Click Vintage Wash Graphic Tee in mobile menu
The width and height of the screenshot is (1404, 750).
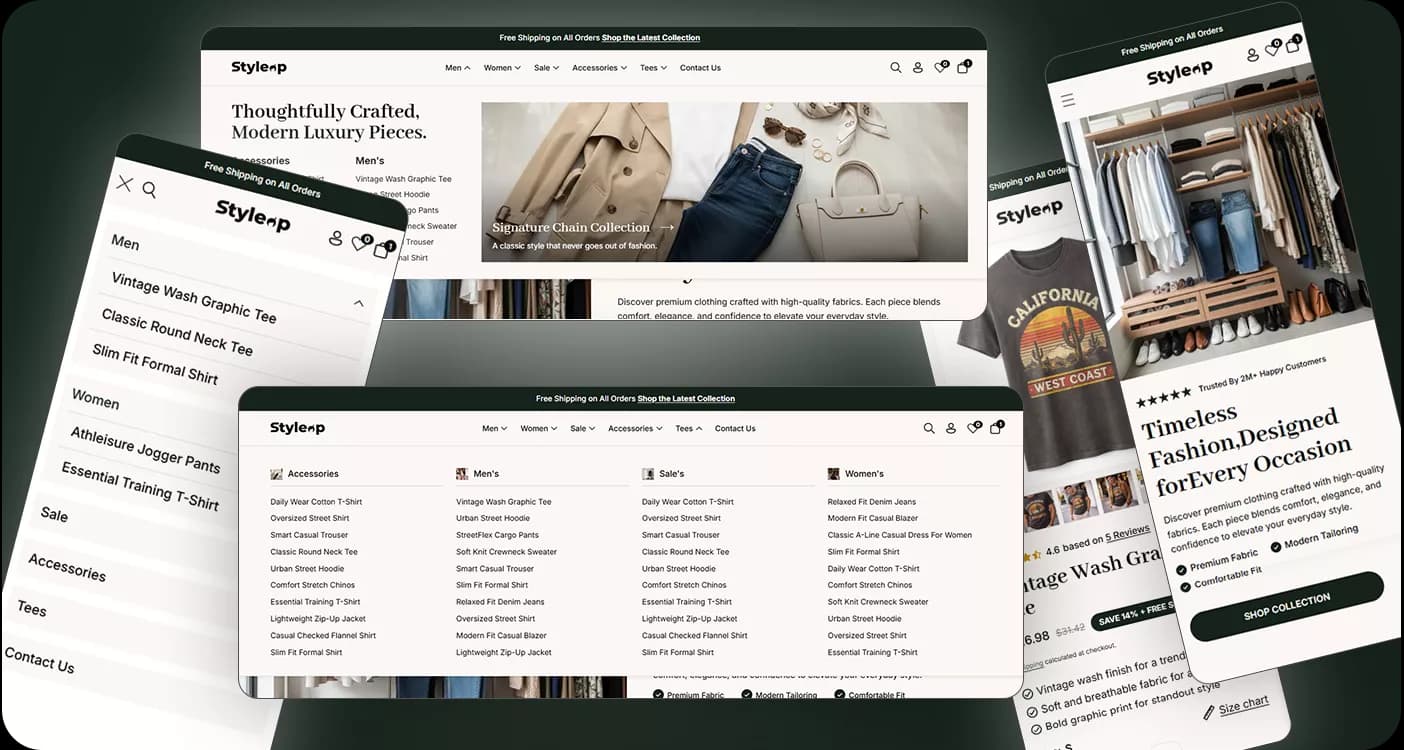tap(193, 298)
